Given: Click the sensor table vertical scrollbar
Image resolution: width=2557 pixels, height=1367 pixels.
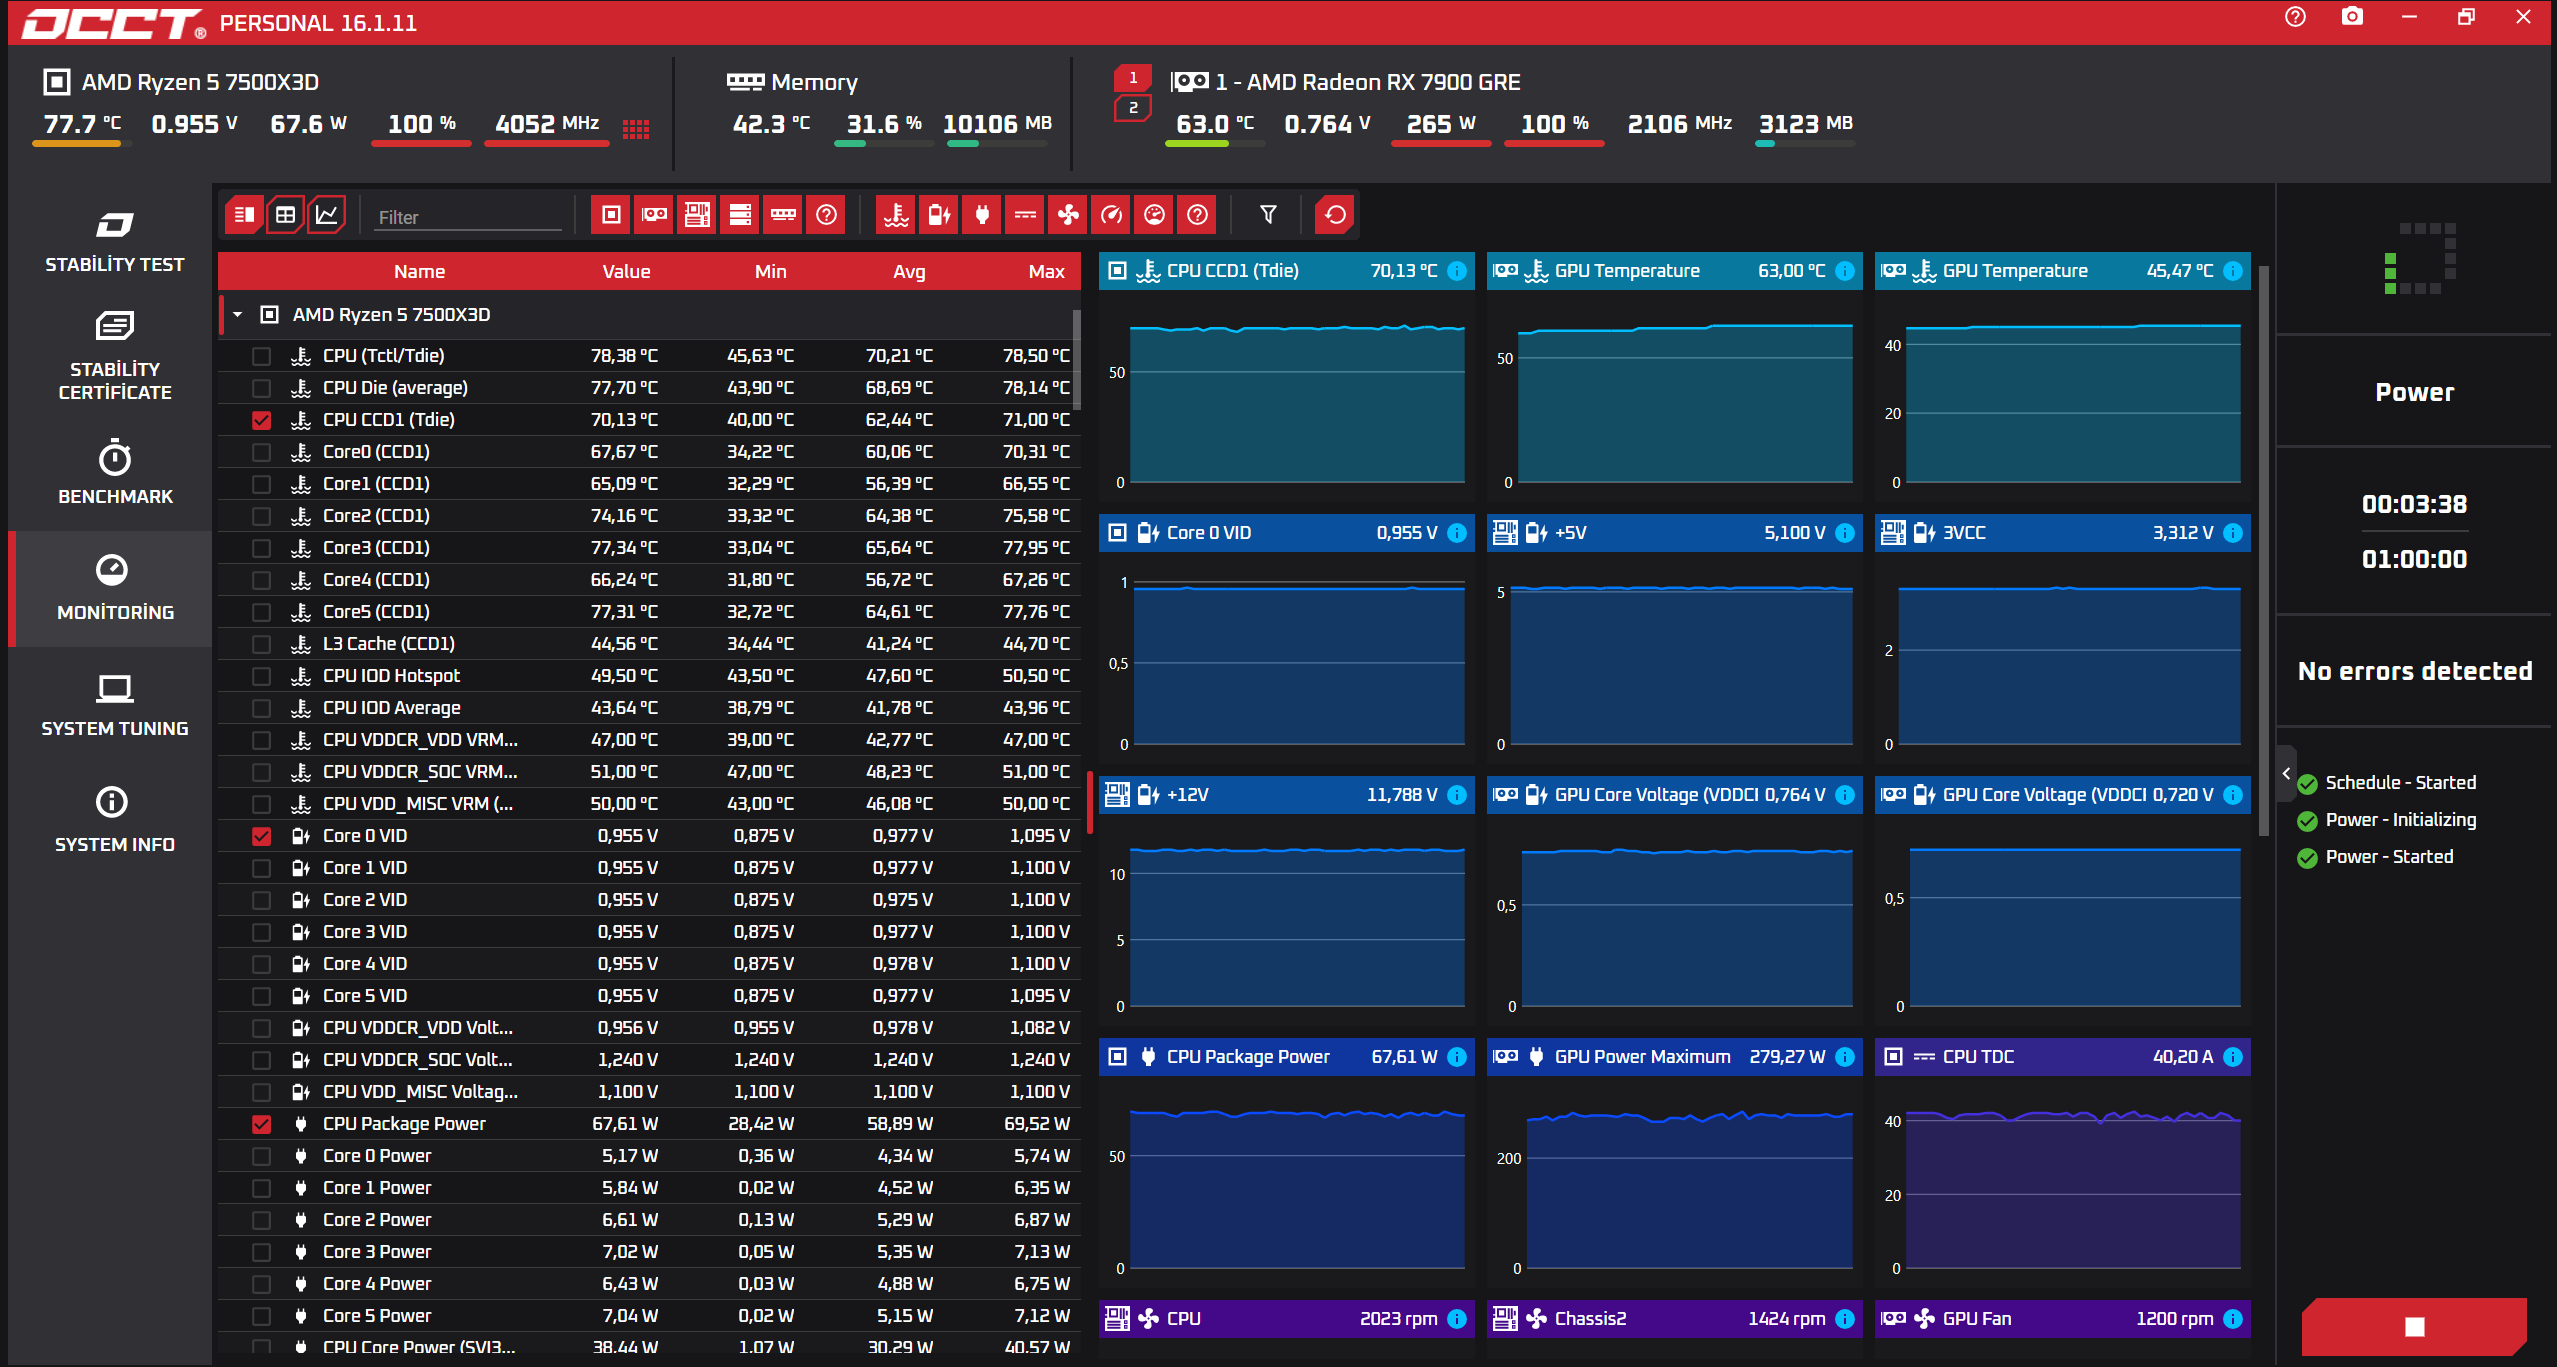Looking at the screenshot, I should point(1077,360).
